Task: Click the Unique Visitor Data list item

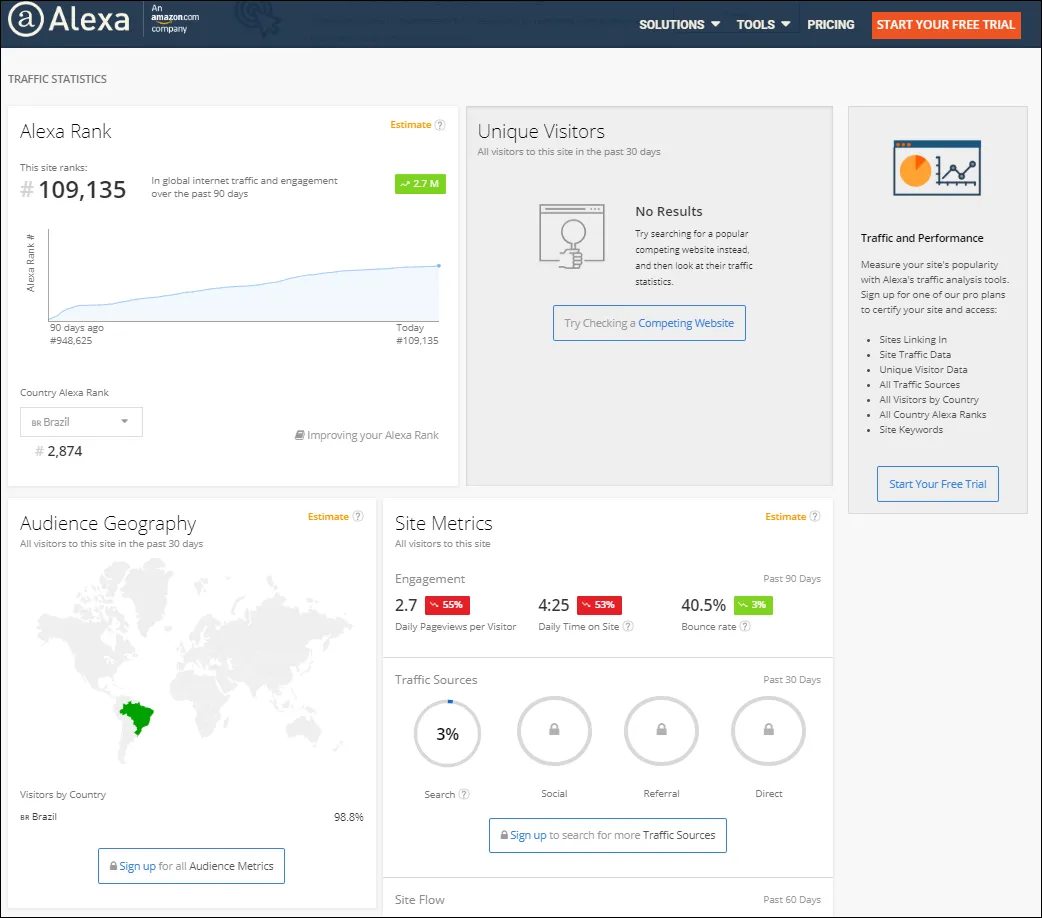Action: coord(923,370)
